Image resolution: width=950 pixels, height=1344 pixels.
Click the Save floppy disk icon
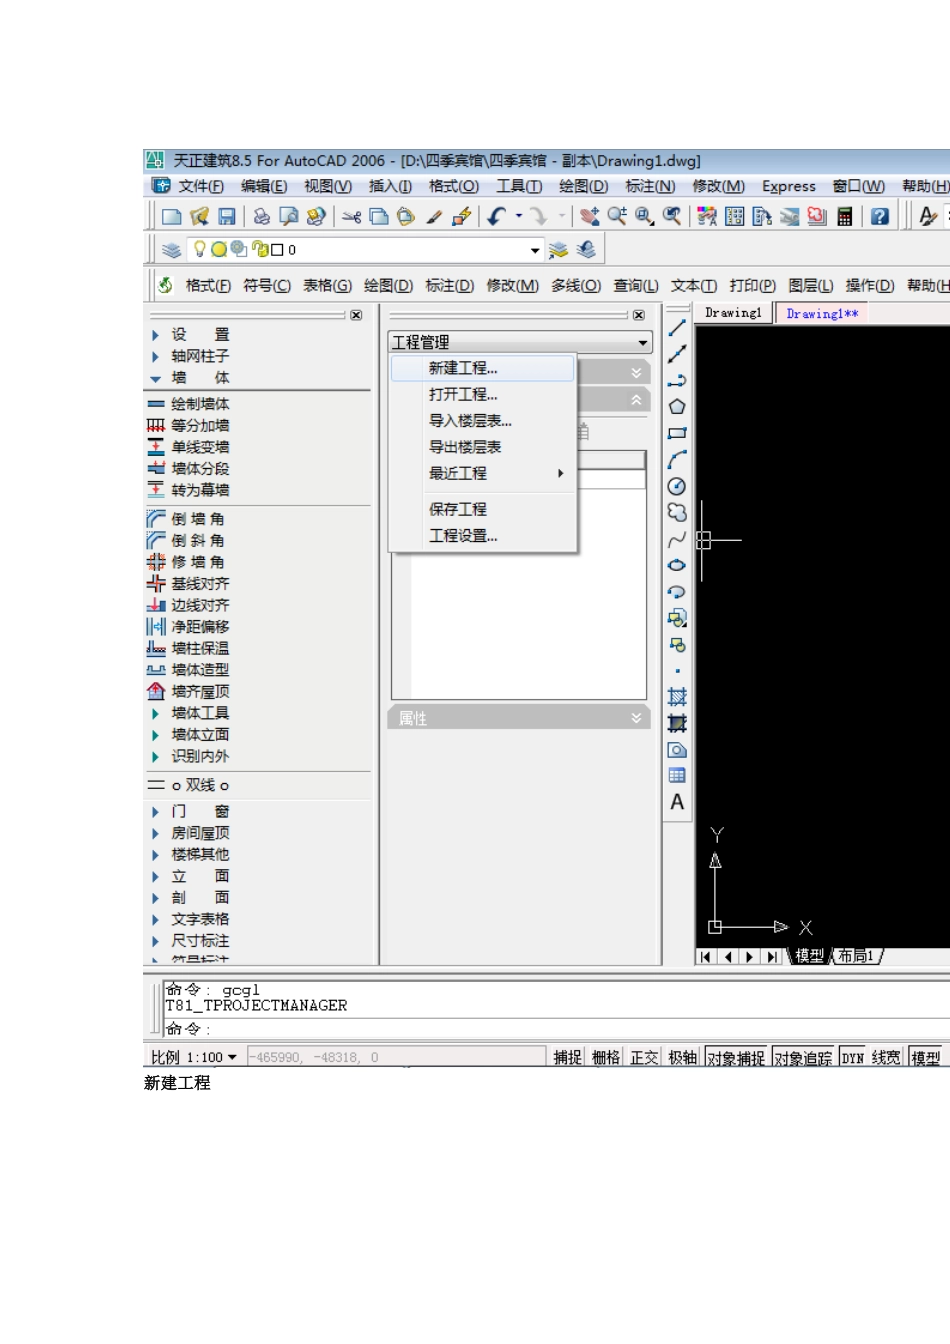click(x=227, y=216)
